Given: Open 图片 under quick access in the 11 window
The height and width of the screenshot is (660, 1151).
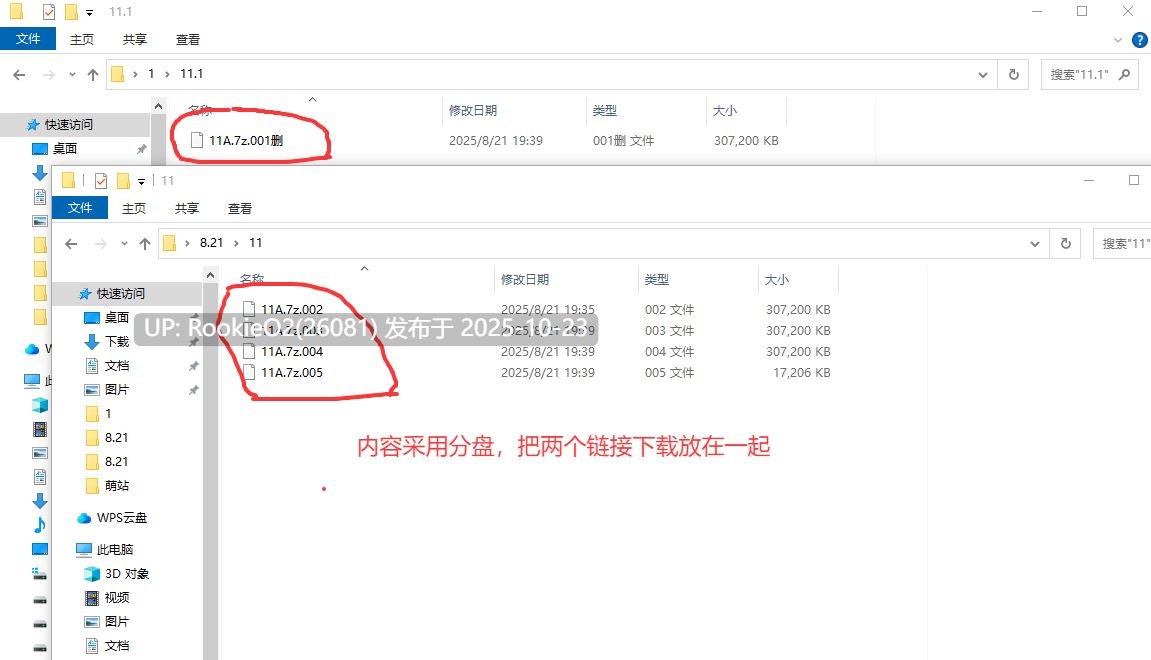Looking at the screenshot, I should click(x=117, y=389).
